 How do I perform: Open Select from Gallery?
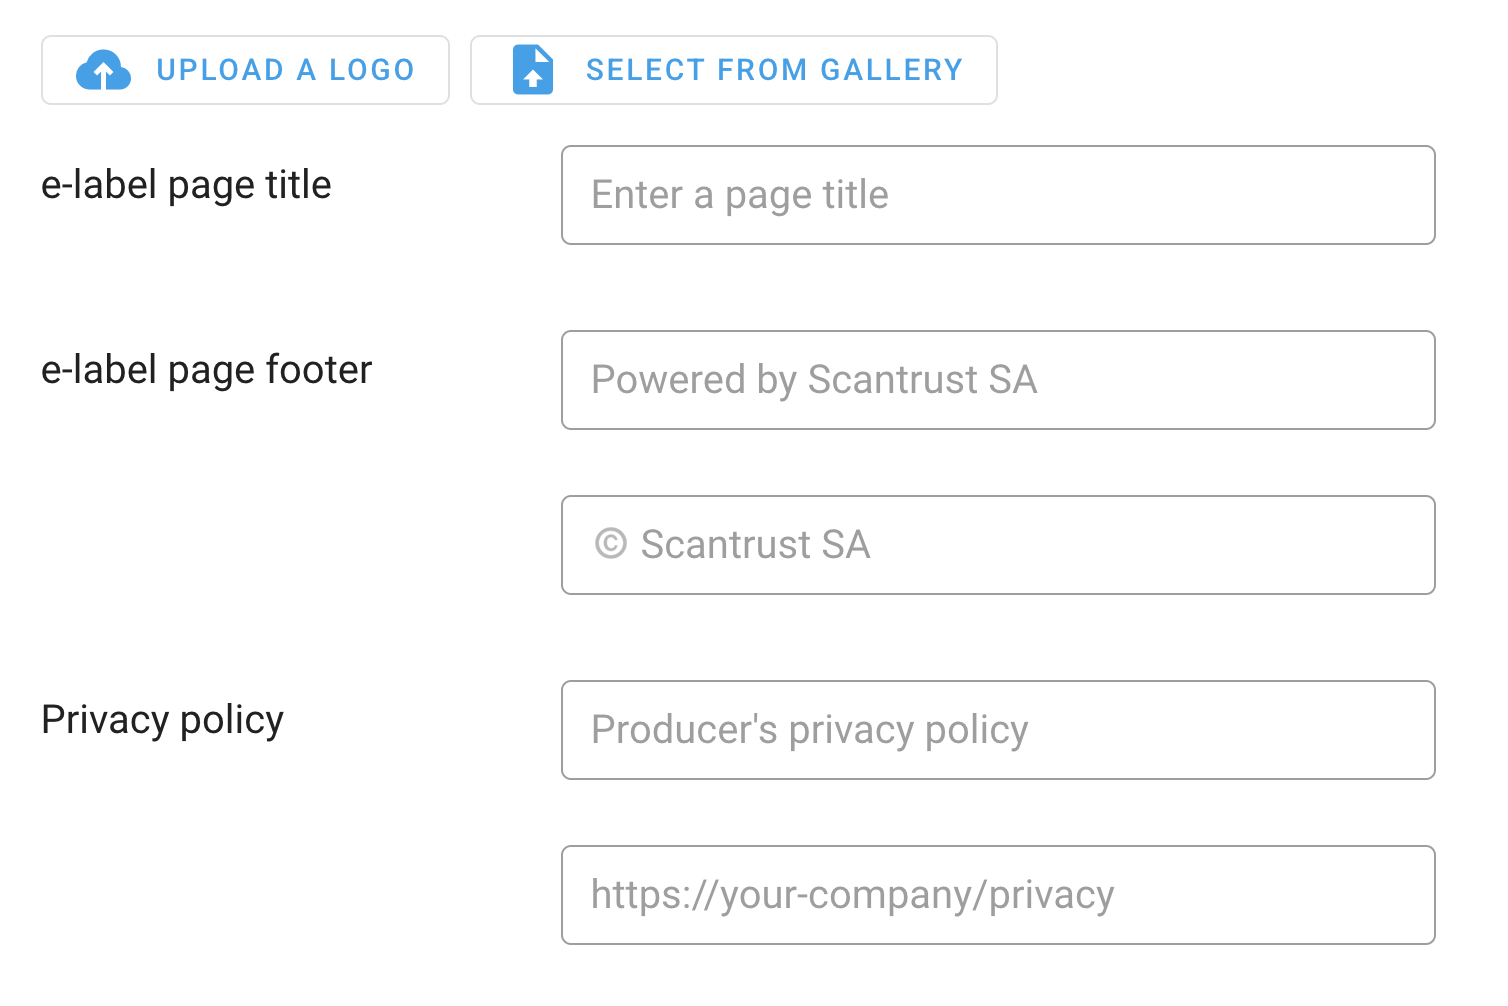733,70
